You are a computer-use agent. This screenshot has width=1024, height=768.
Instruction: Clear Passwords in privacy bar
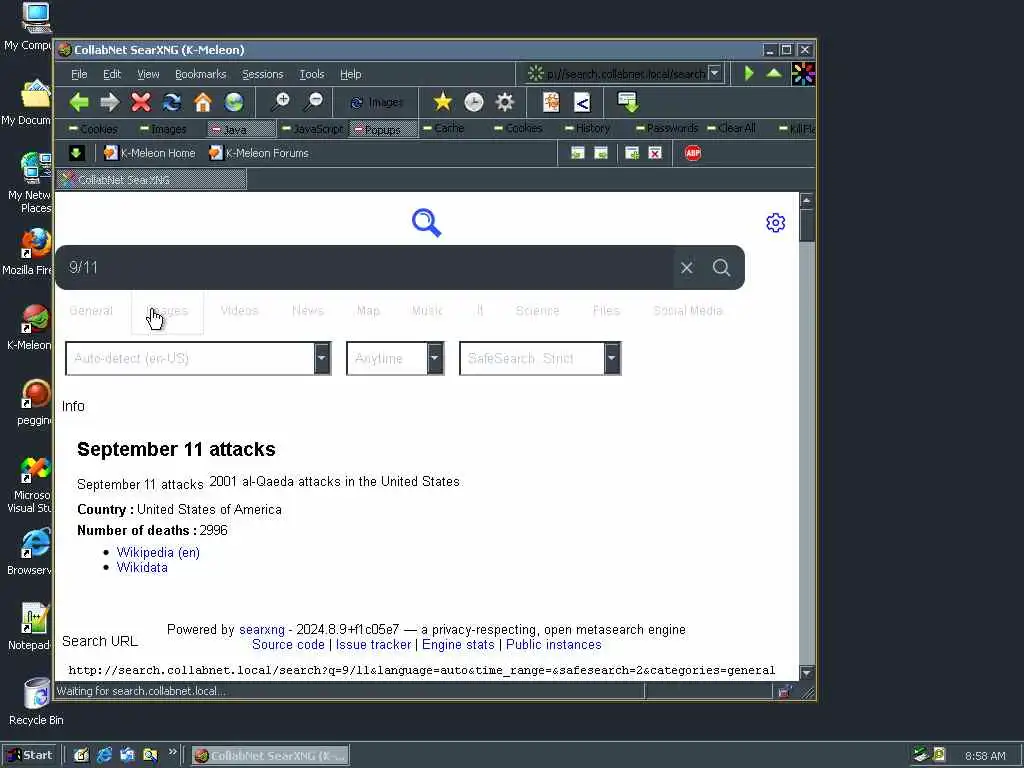(x=667, y=128)
